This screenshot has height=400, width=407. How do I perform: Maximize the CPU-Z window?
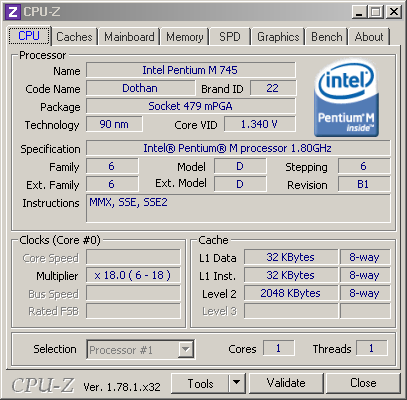376,12
